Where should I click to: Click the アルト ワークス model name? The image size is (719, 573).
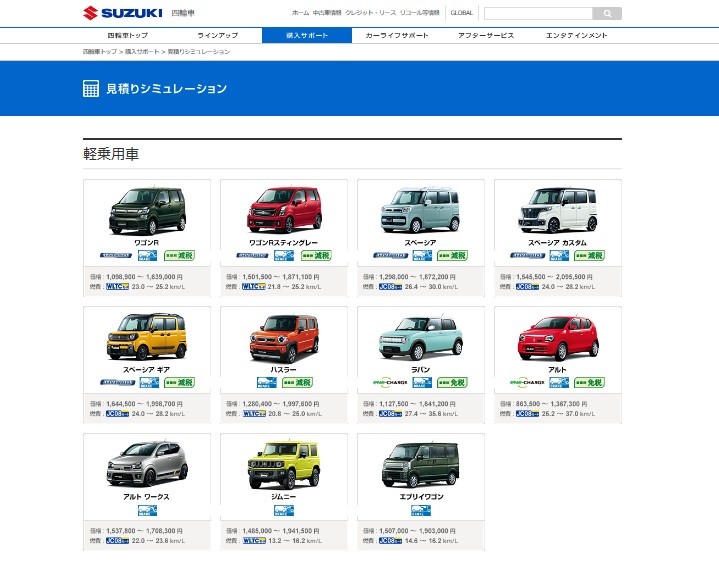pos(146,497)
